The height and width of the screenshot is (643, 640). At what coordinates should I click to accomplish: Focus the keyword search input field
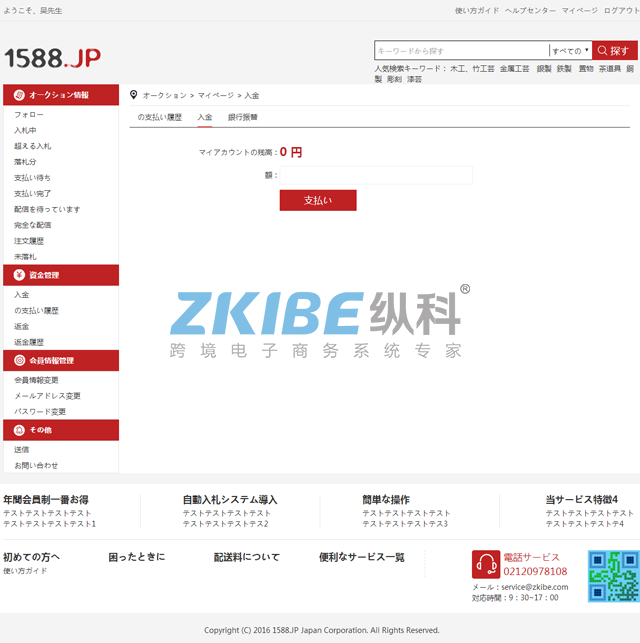pyautogui.click(x=461, y=51)
